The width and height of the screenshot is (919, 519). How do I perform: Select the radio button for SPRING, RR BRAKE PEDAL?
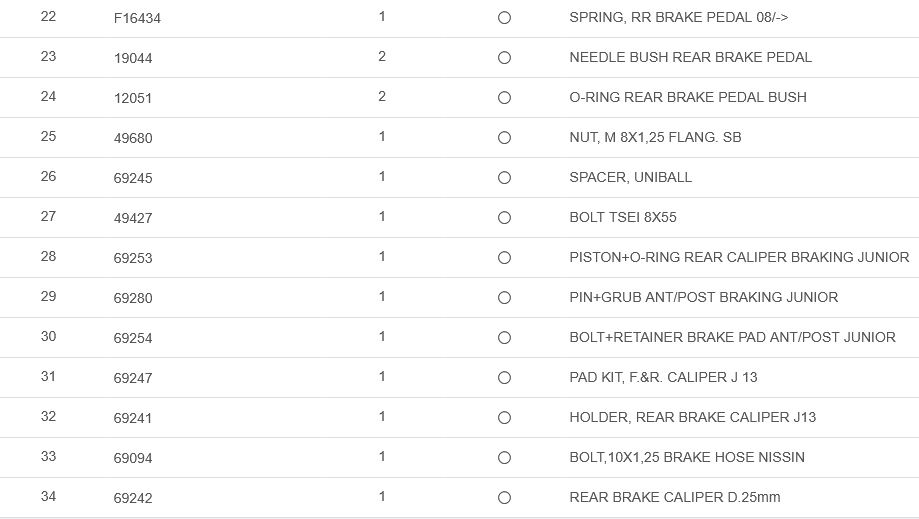[x=504, y=18]
